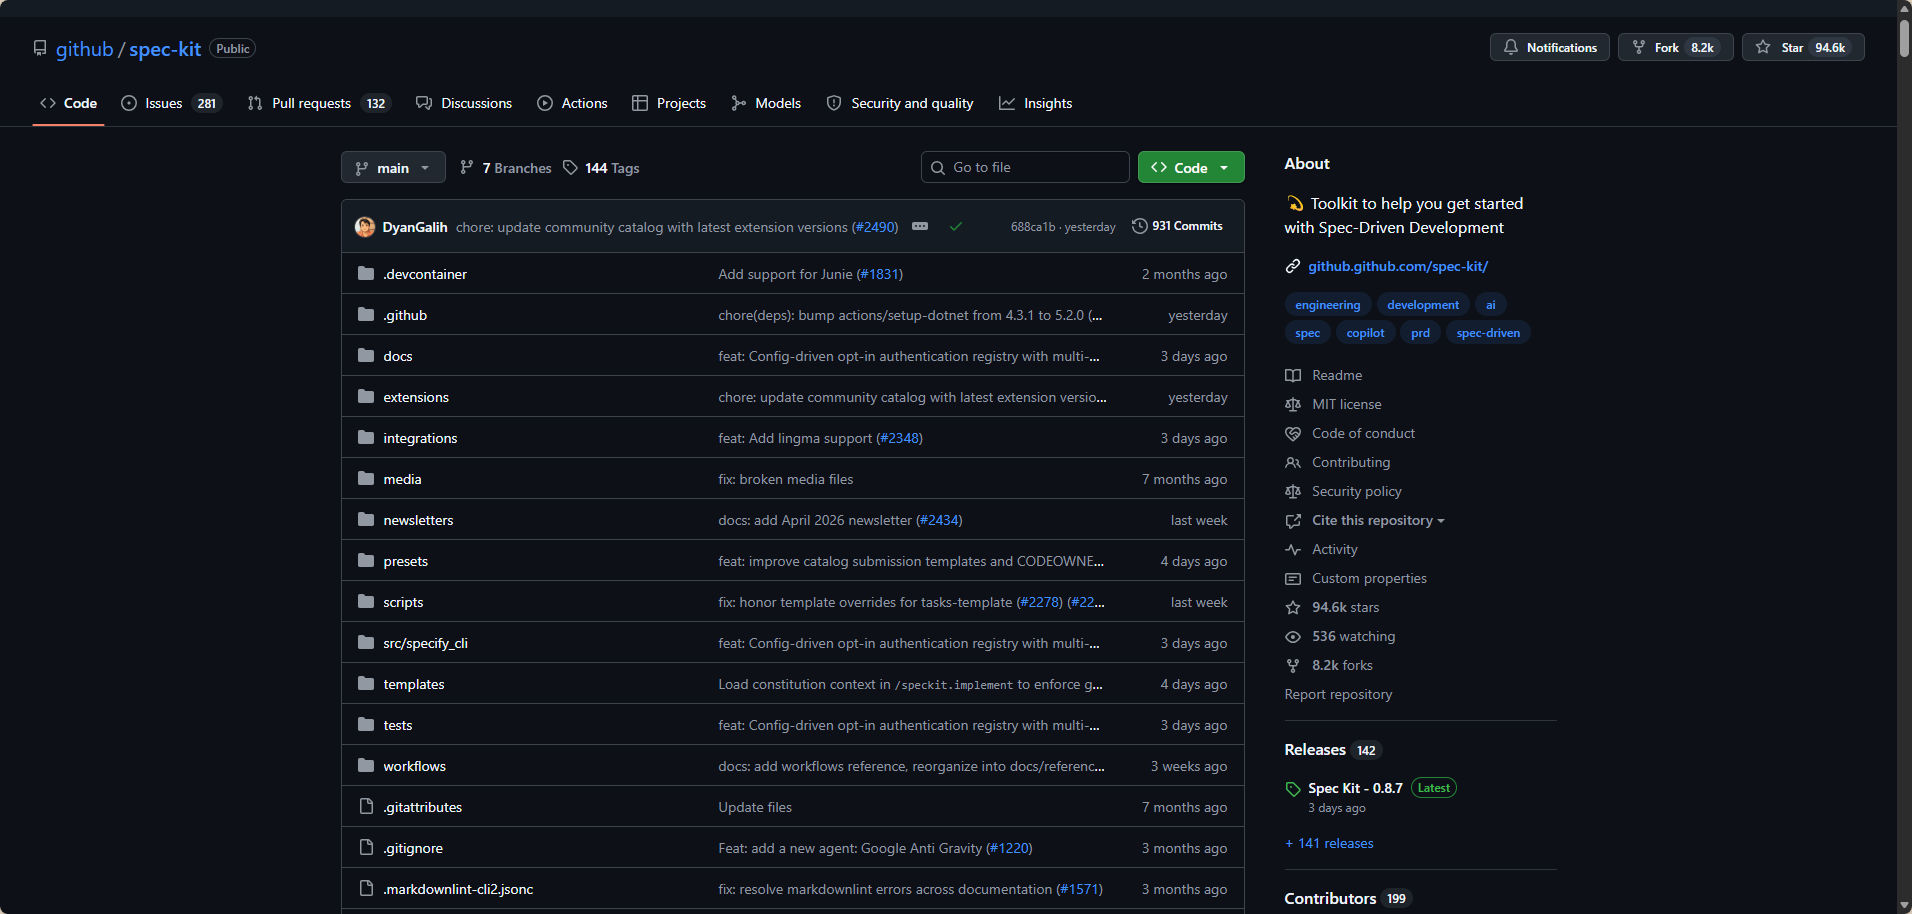Click the branch icon next to 7 Branches
This screenshot has height=914, width=1912.
pyautogui.click(x=467, y=167)
